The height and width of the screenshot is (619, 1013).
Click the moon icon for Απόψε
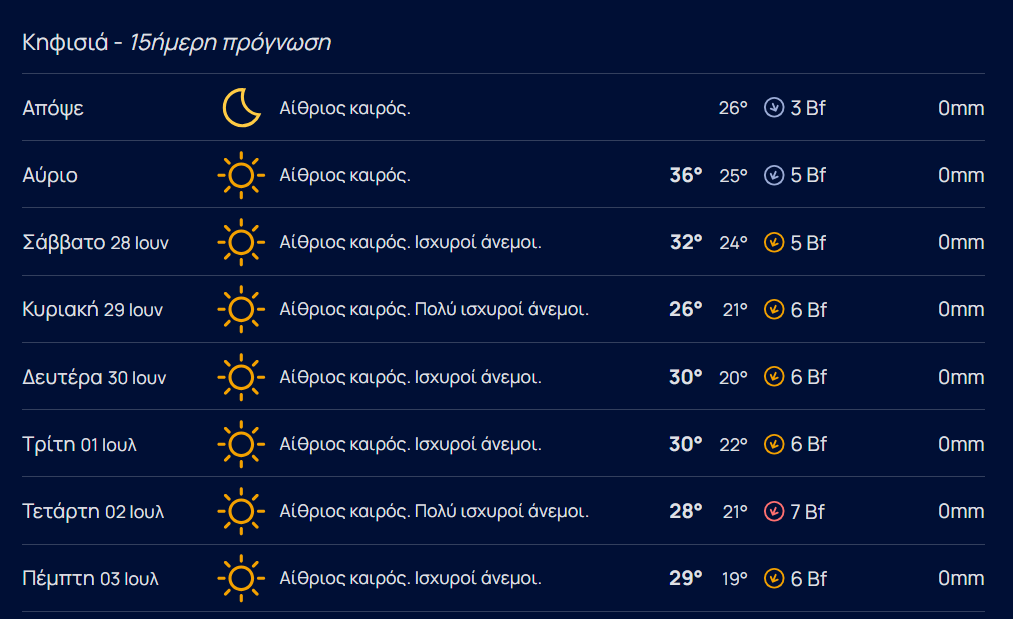[x=242, y=107]
